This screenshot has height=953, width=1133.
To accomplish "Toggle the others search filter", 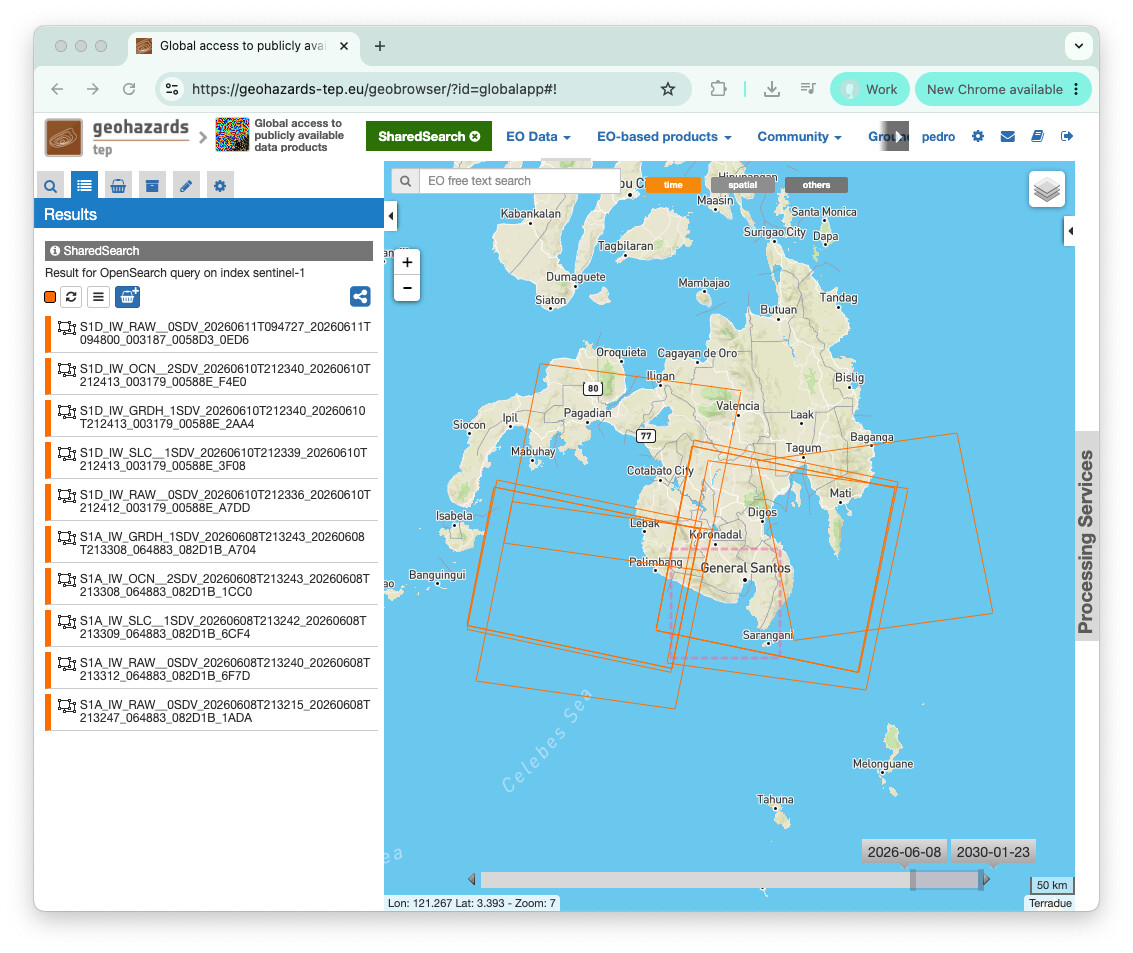I will tap(816, 185).
